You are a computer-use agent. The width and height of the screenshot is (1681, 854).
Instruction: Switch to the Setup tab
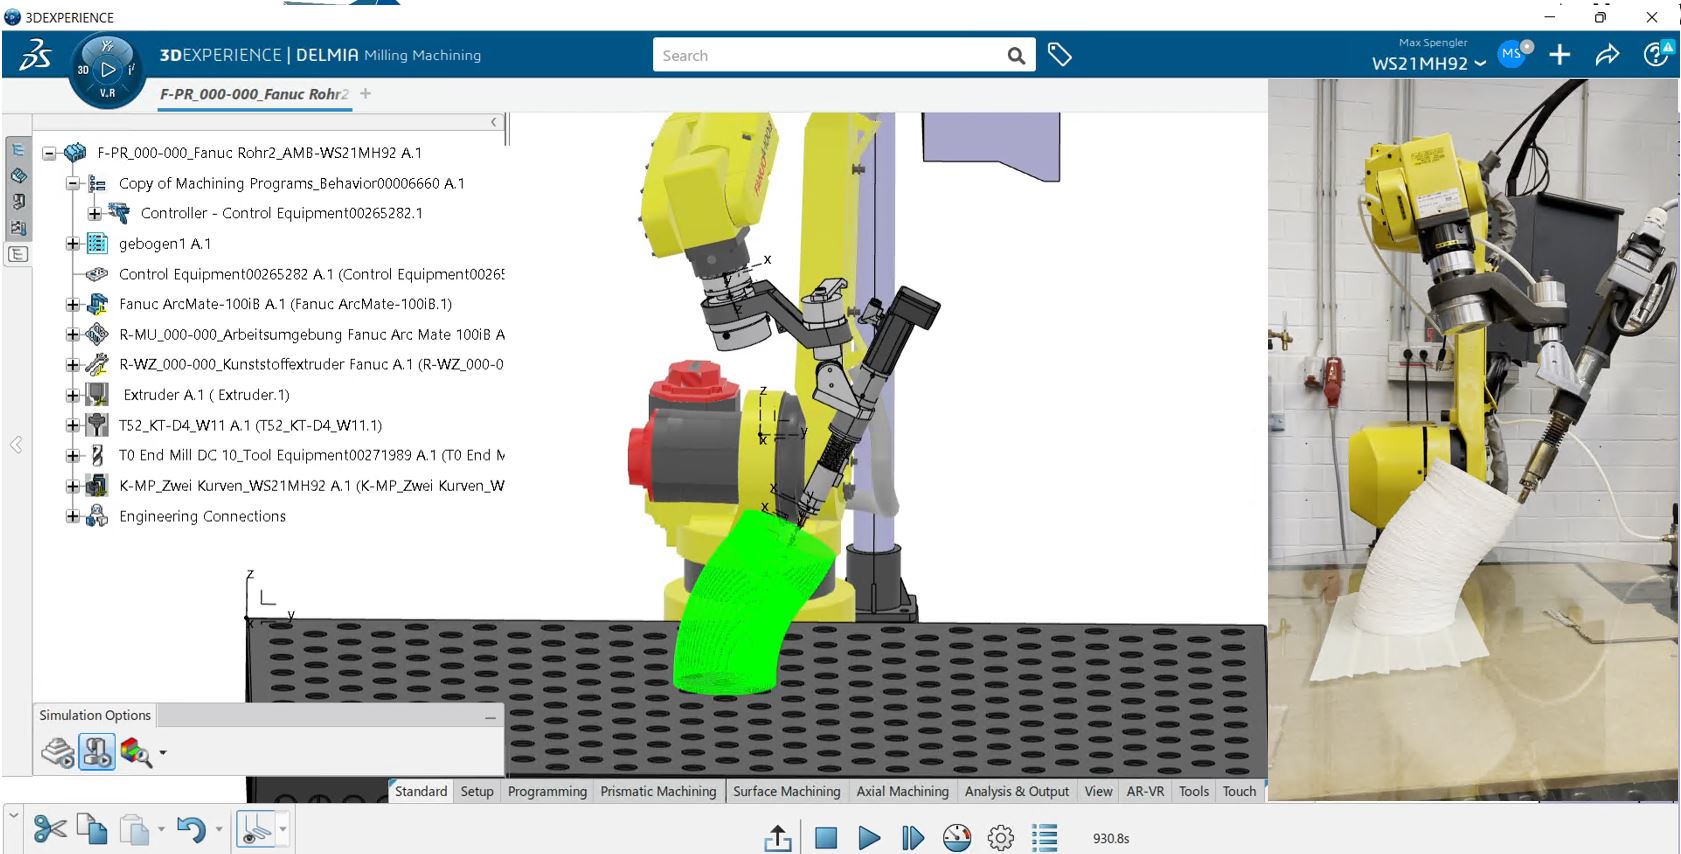point(477,791)
